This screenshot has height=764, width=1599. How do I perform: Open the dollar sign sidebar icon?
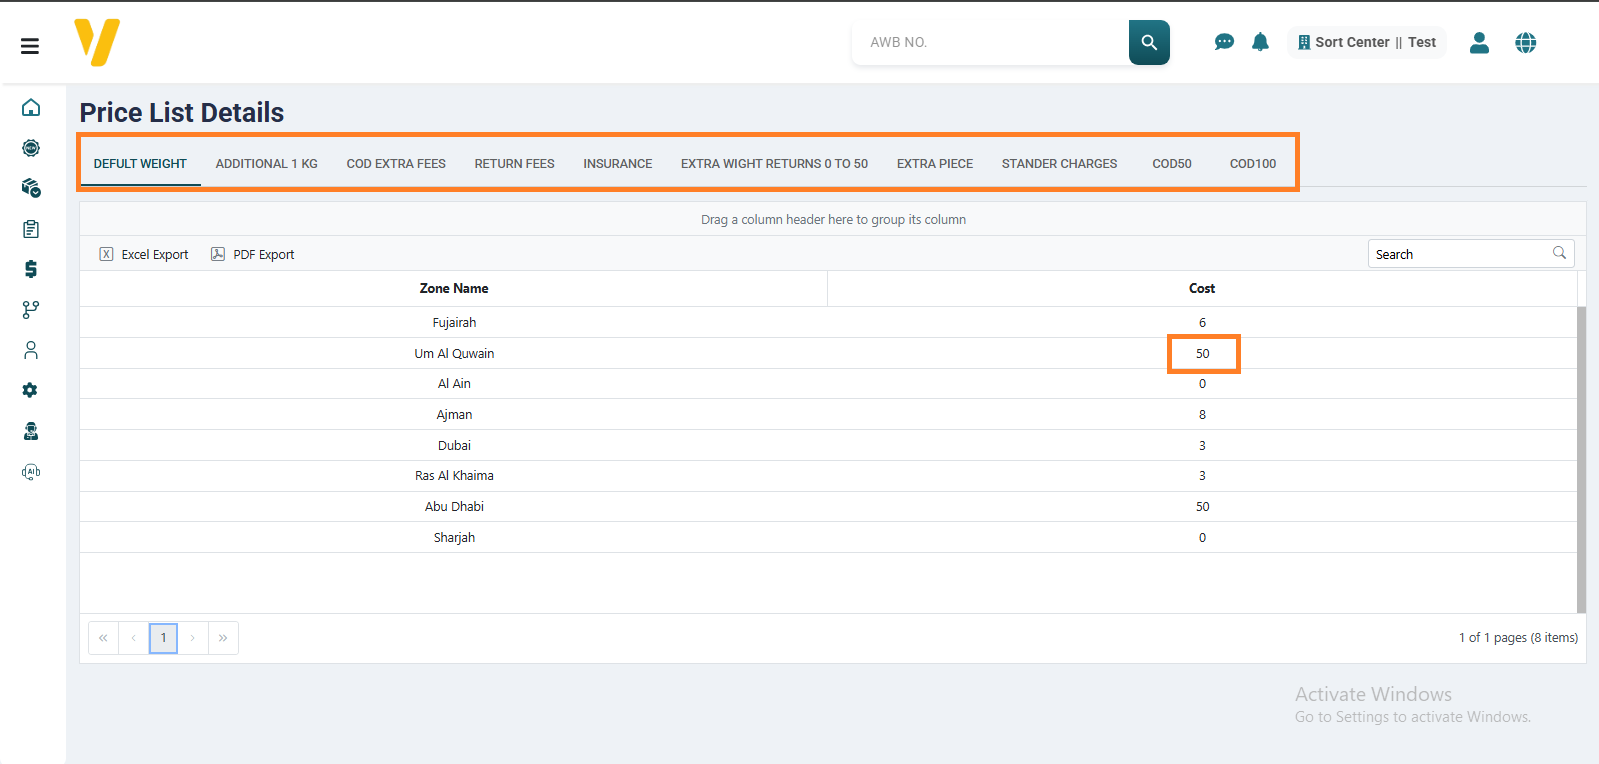pos(31,269)
